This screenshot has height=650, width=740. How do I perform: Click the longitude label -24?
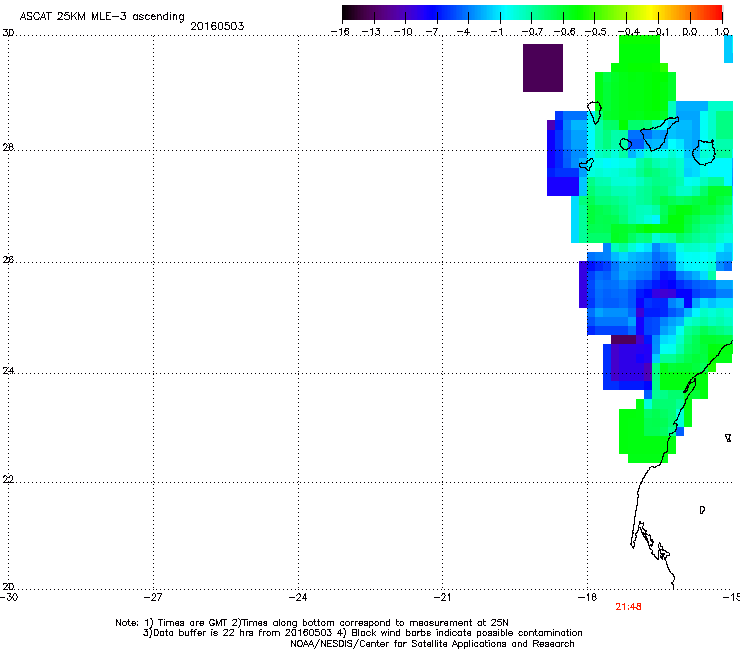click(x=298, y=597)
